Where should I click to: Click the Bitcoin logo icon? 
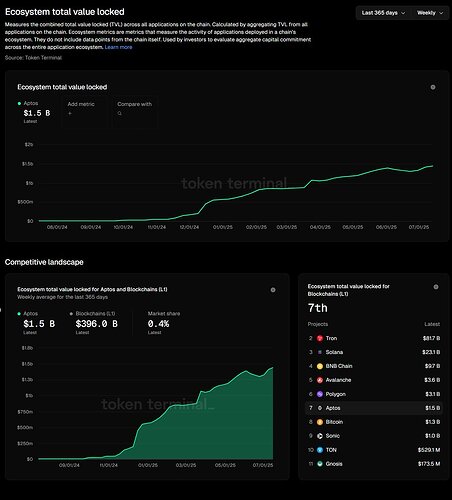[320, 422]
